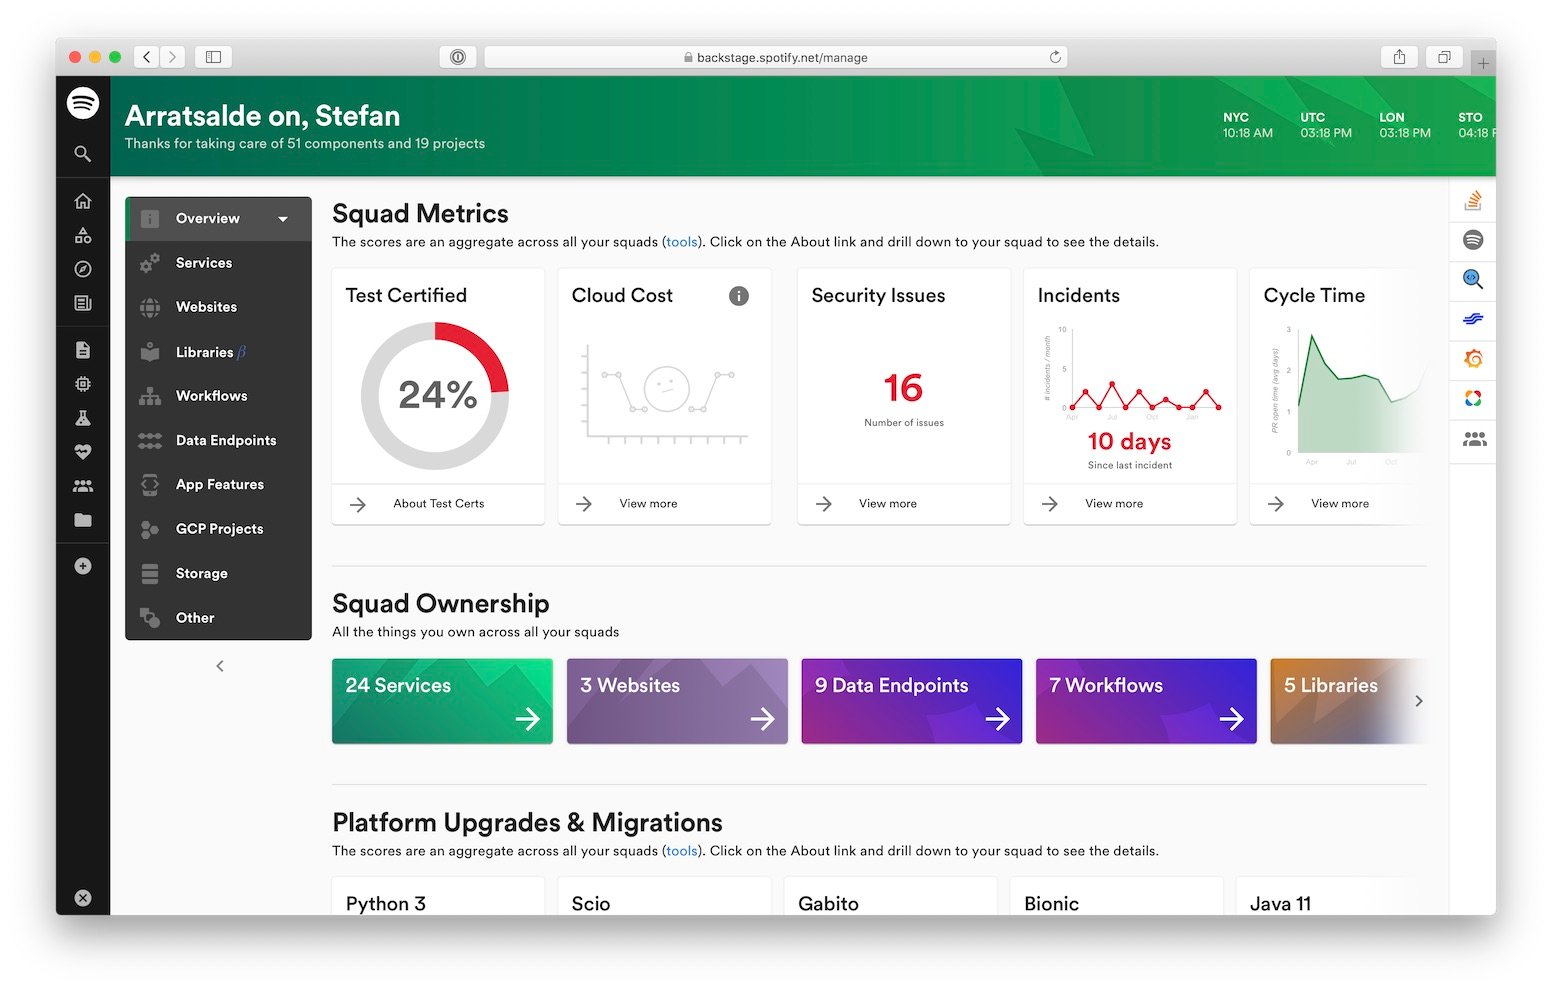1552x989 pixels.
Task: Open the 7 Workflows ownership card
Action: (x=1146, y=701)
